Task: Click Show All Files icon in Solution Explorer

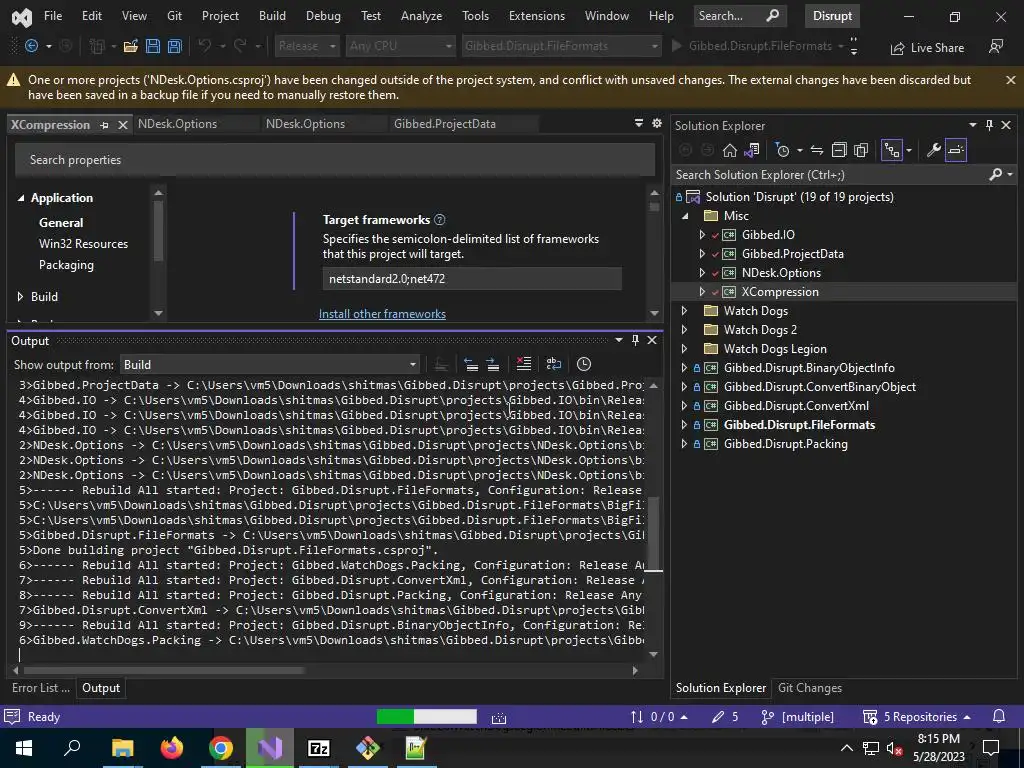Action: (861, 150)
